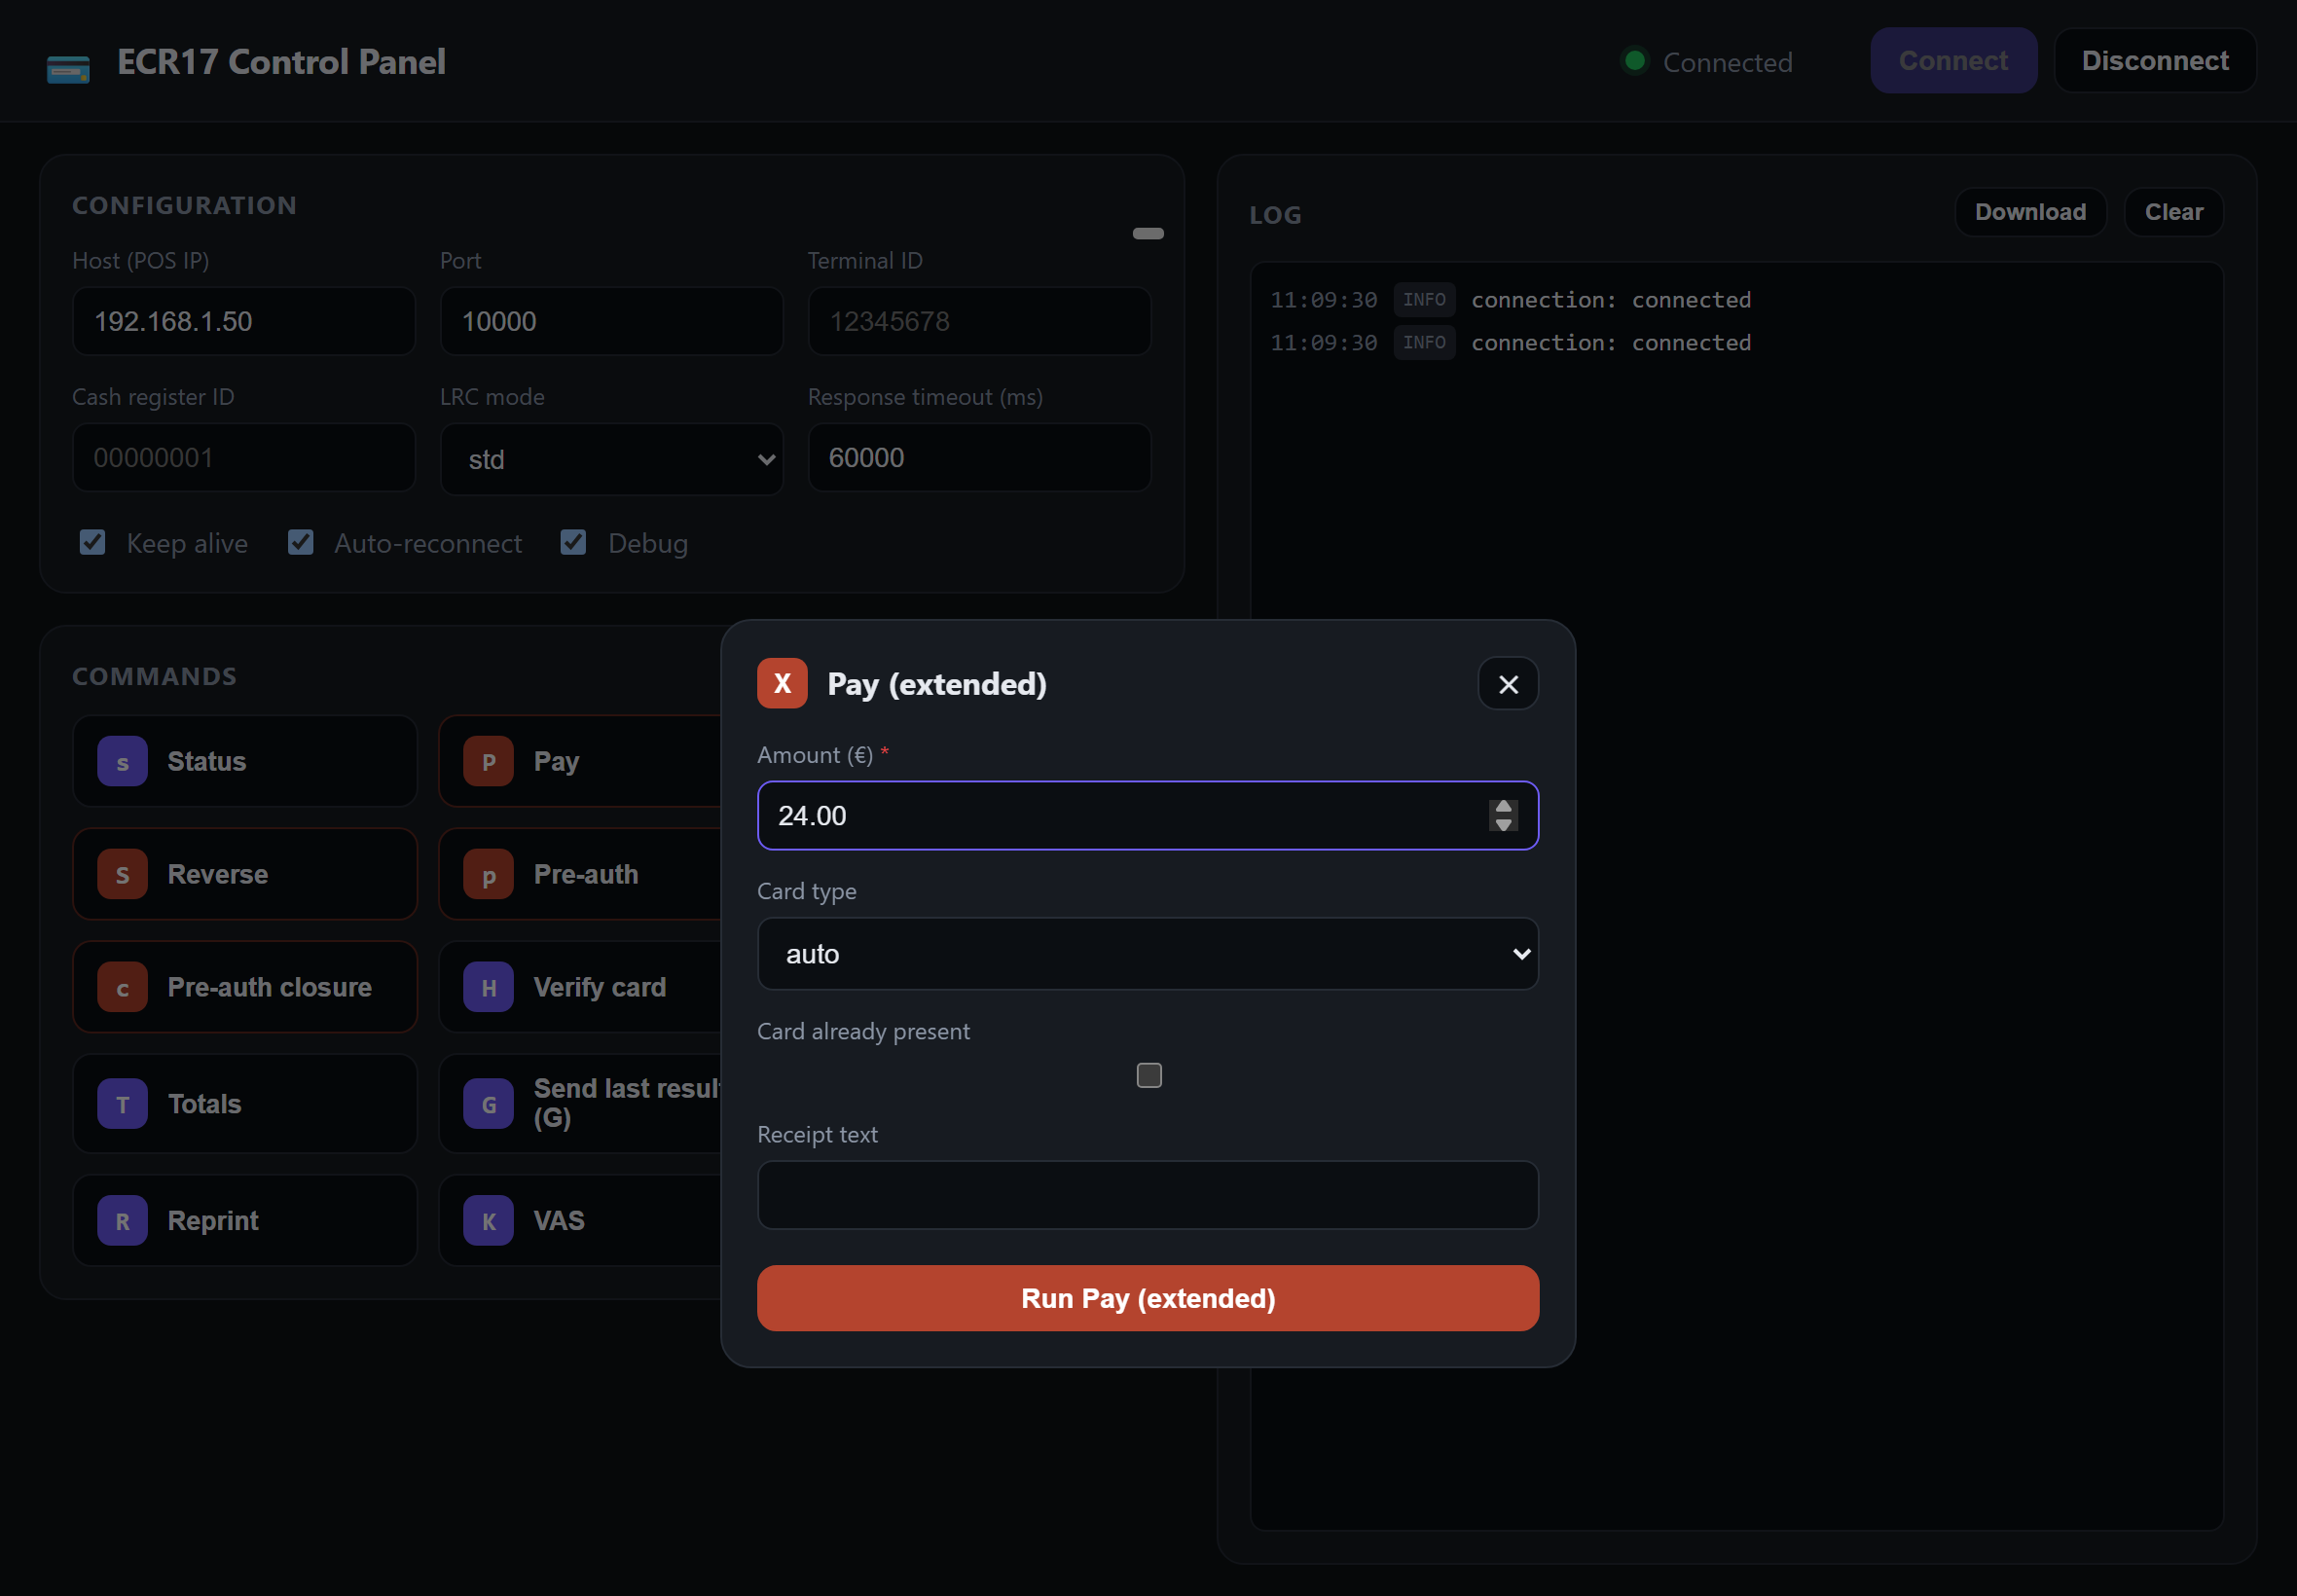Click the green Connected status dot

pyautogui.click(x=1635, y=61)
